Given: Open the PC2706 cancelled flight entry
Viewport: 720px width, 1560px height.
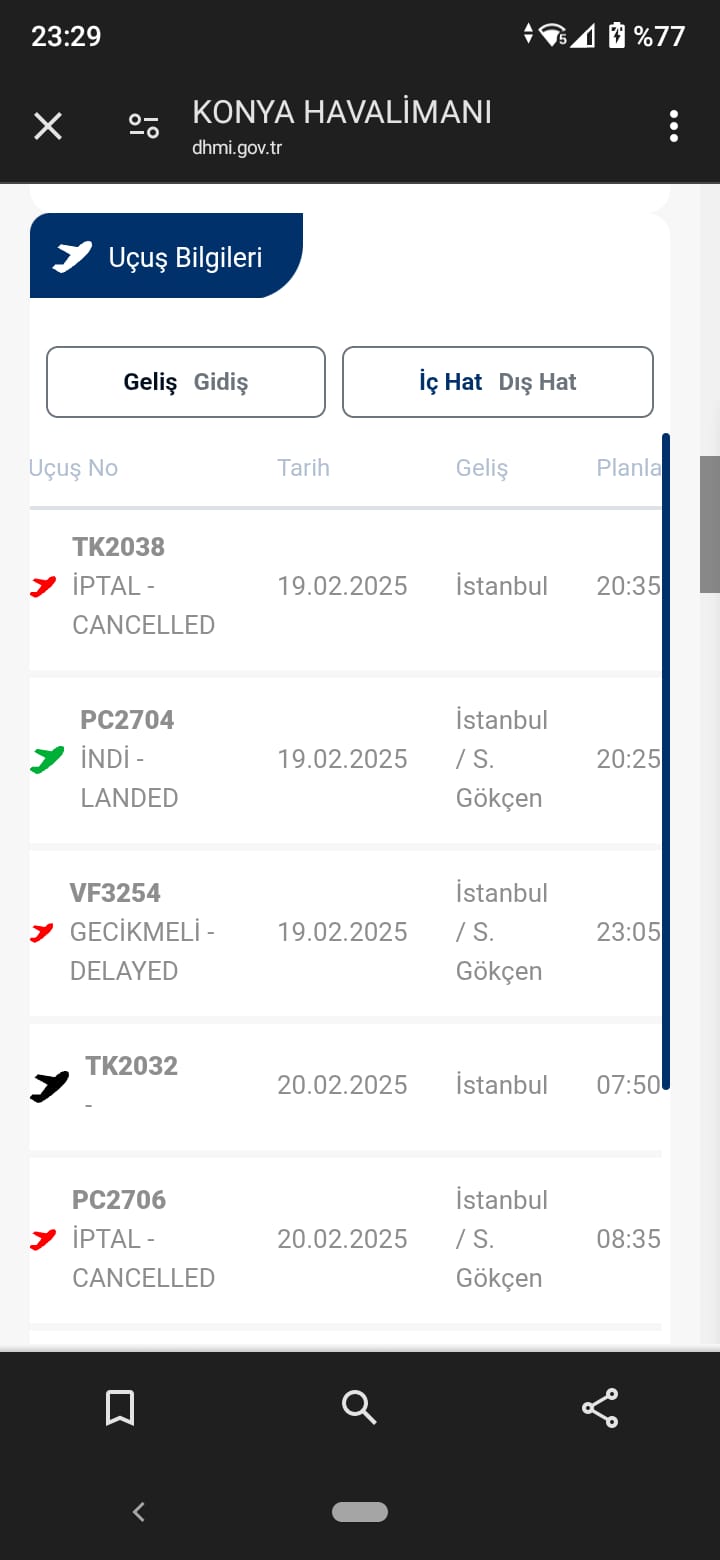Looking at the screenshot, I should point(345,1239).
